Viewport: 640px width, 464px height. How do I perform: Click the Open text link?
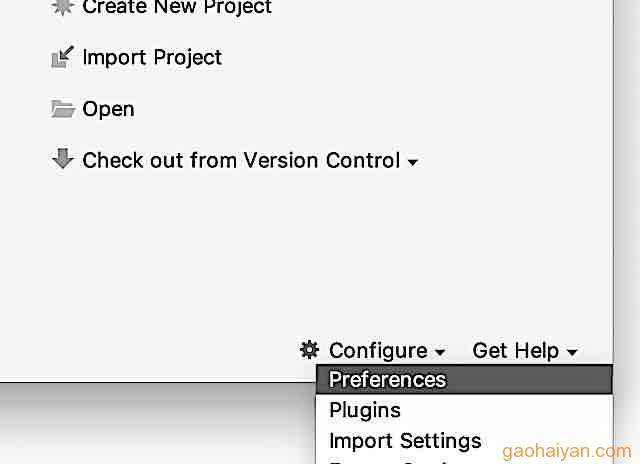tap(108, 109)
